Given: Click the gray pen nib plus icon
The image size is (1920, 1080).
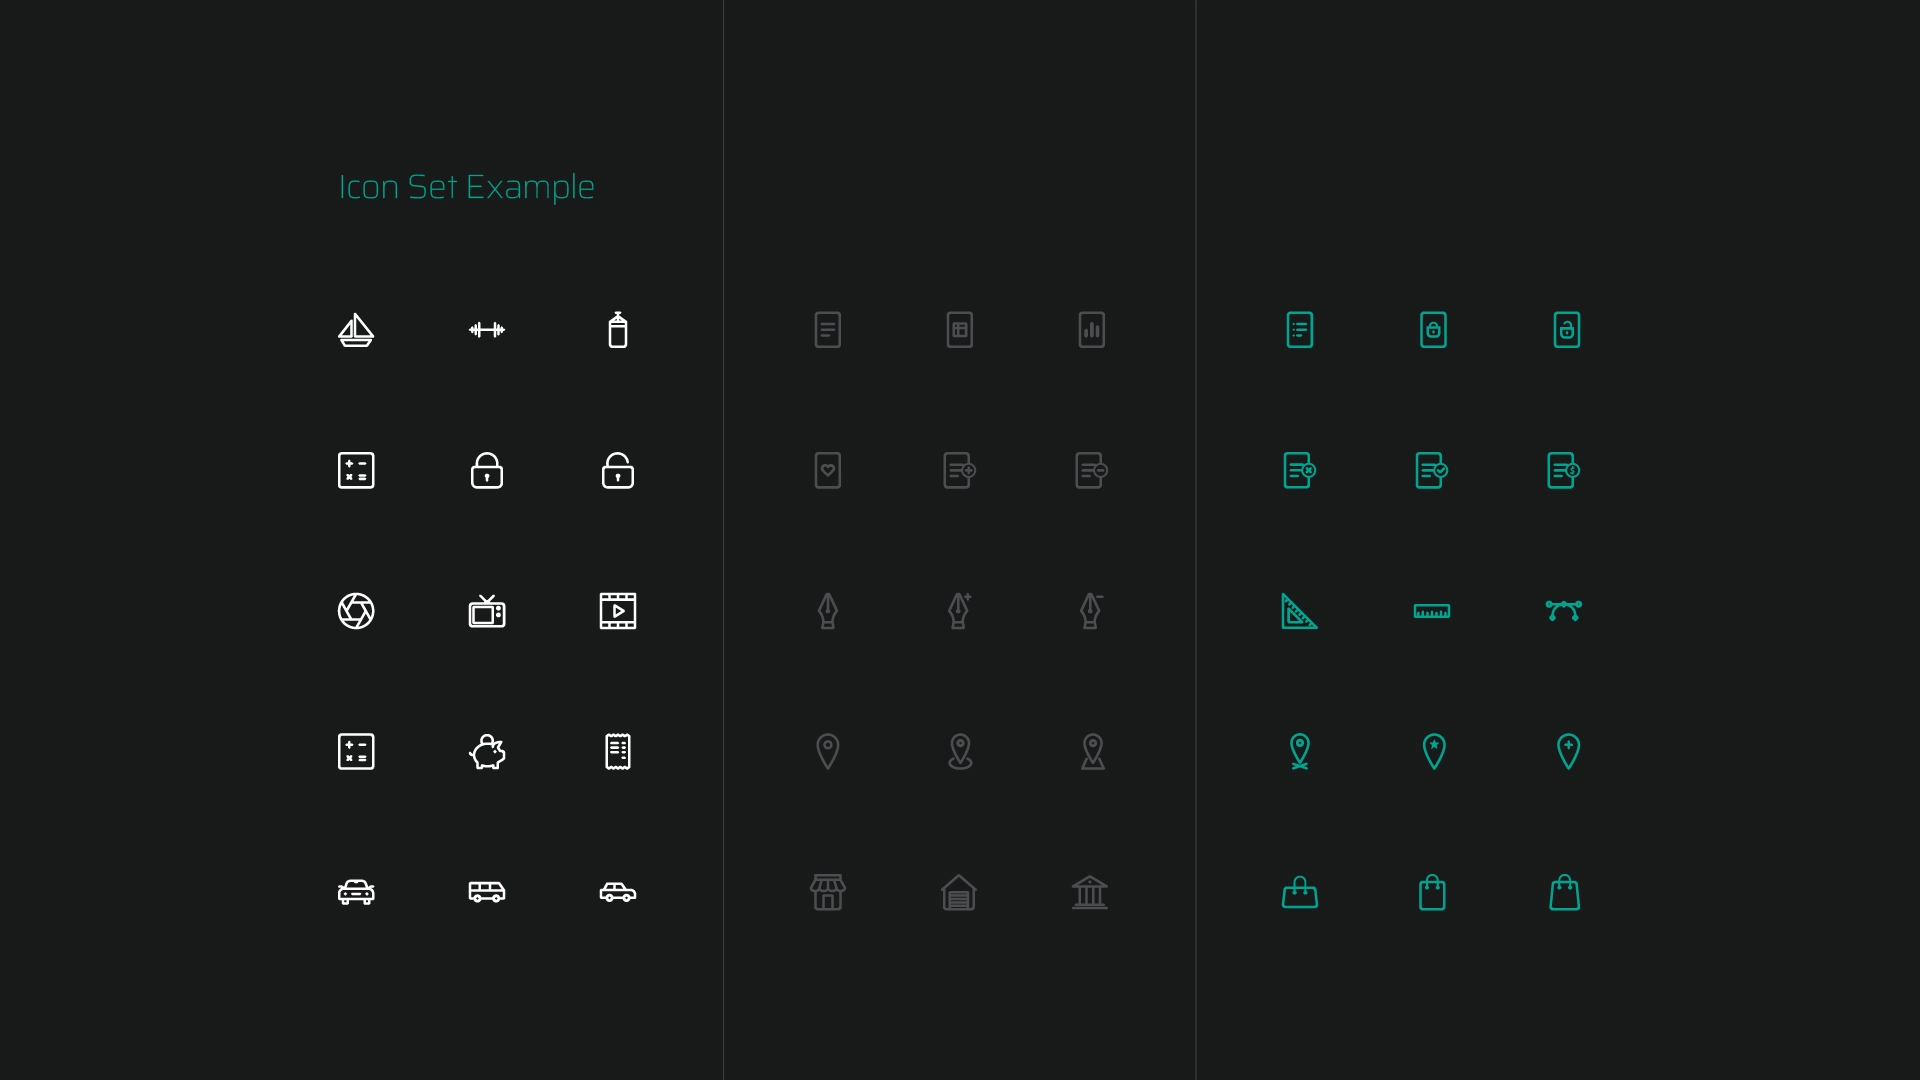Looking at the screenshot, I should 959,611.
